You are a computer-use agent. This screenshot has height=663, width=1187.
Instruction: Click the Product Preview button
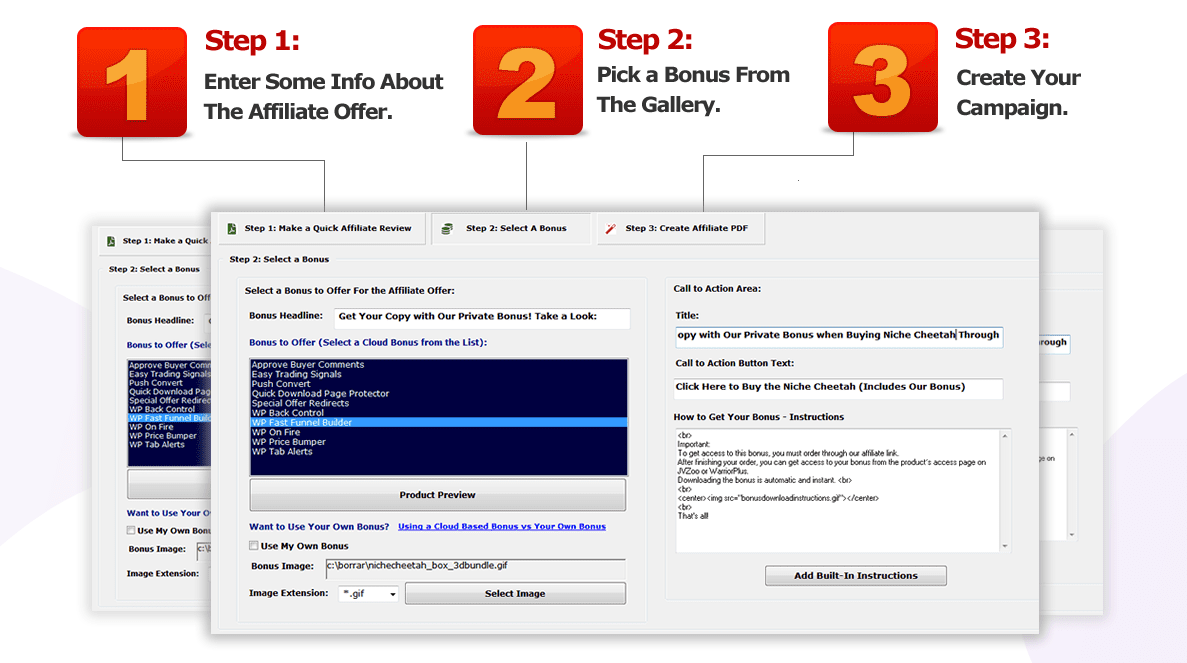tap(438, 495)
